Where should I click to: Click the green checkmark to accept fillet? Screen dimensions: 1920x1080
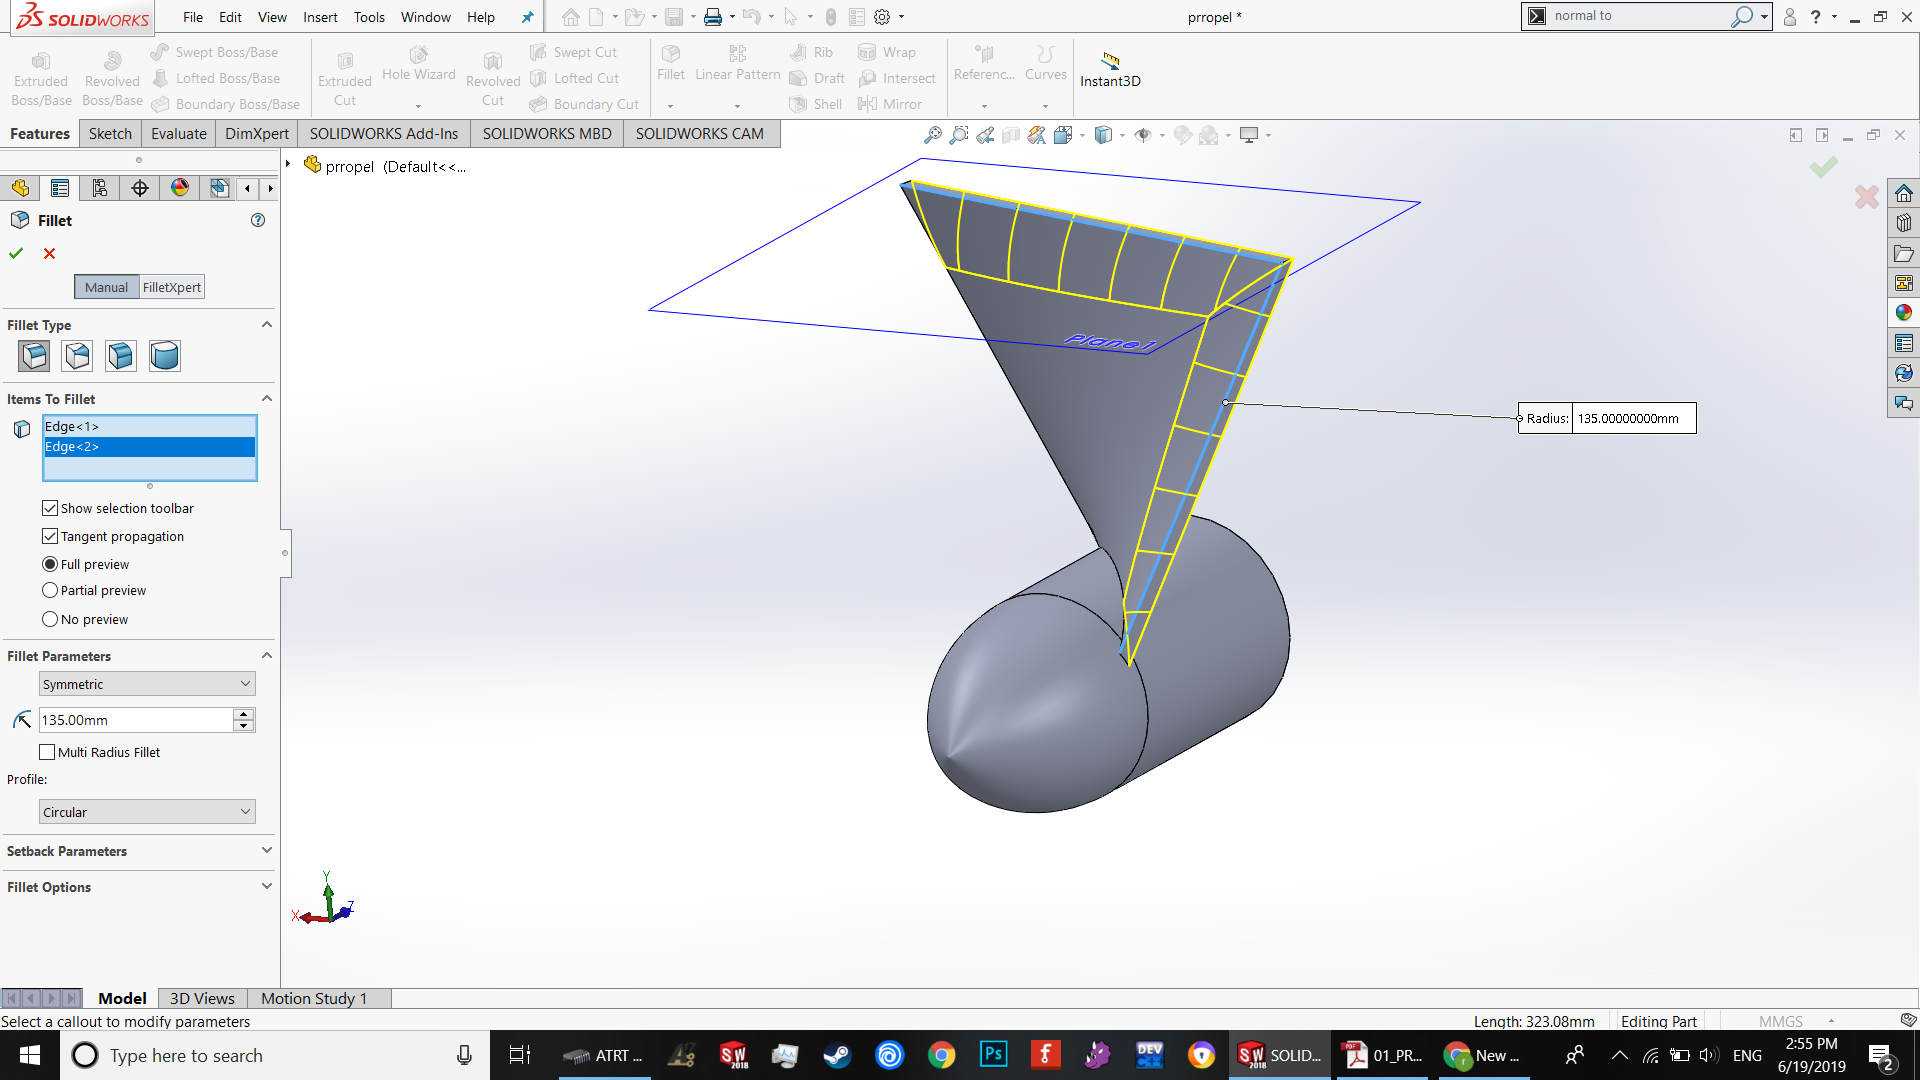16,254
